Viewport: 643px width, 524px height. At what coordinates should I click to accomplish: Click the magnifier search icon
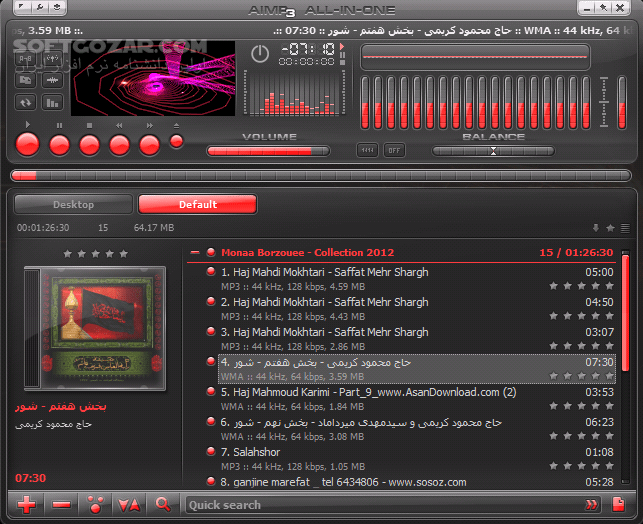pyautogui.click(x=162, y=505)
